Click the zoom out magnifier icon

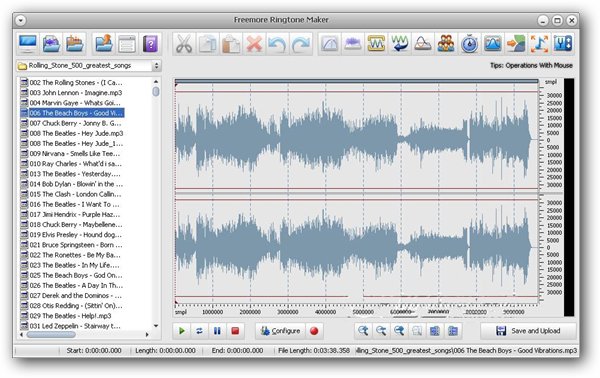pyautogui.click(x=381, y=331)
